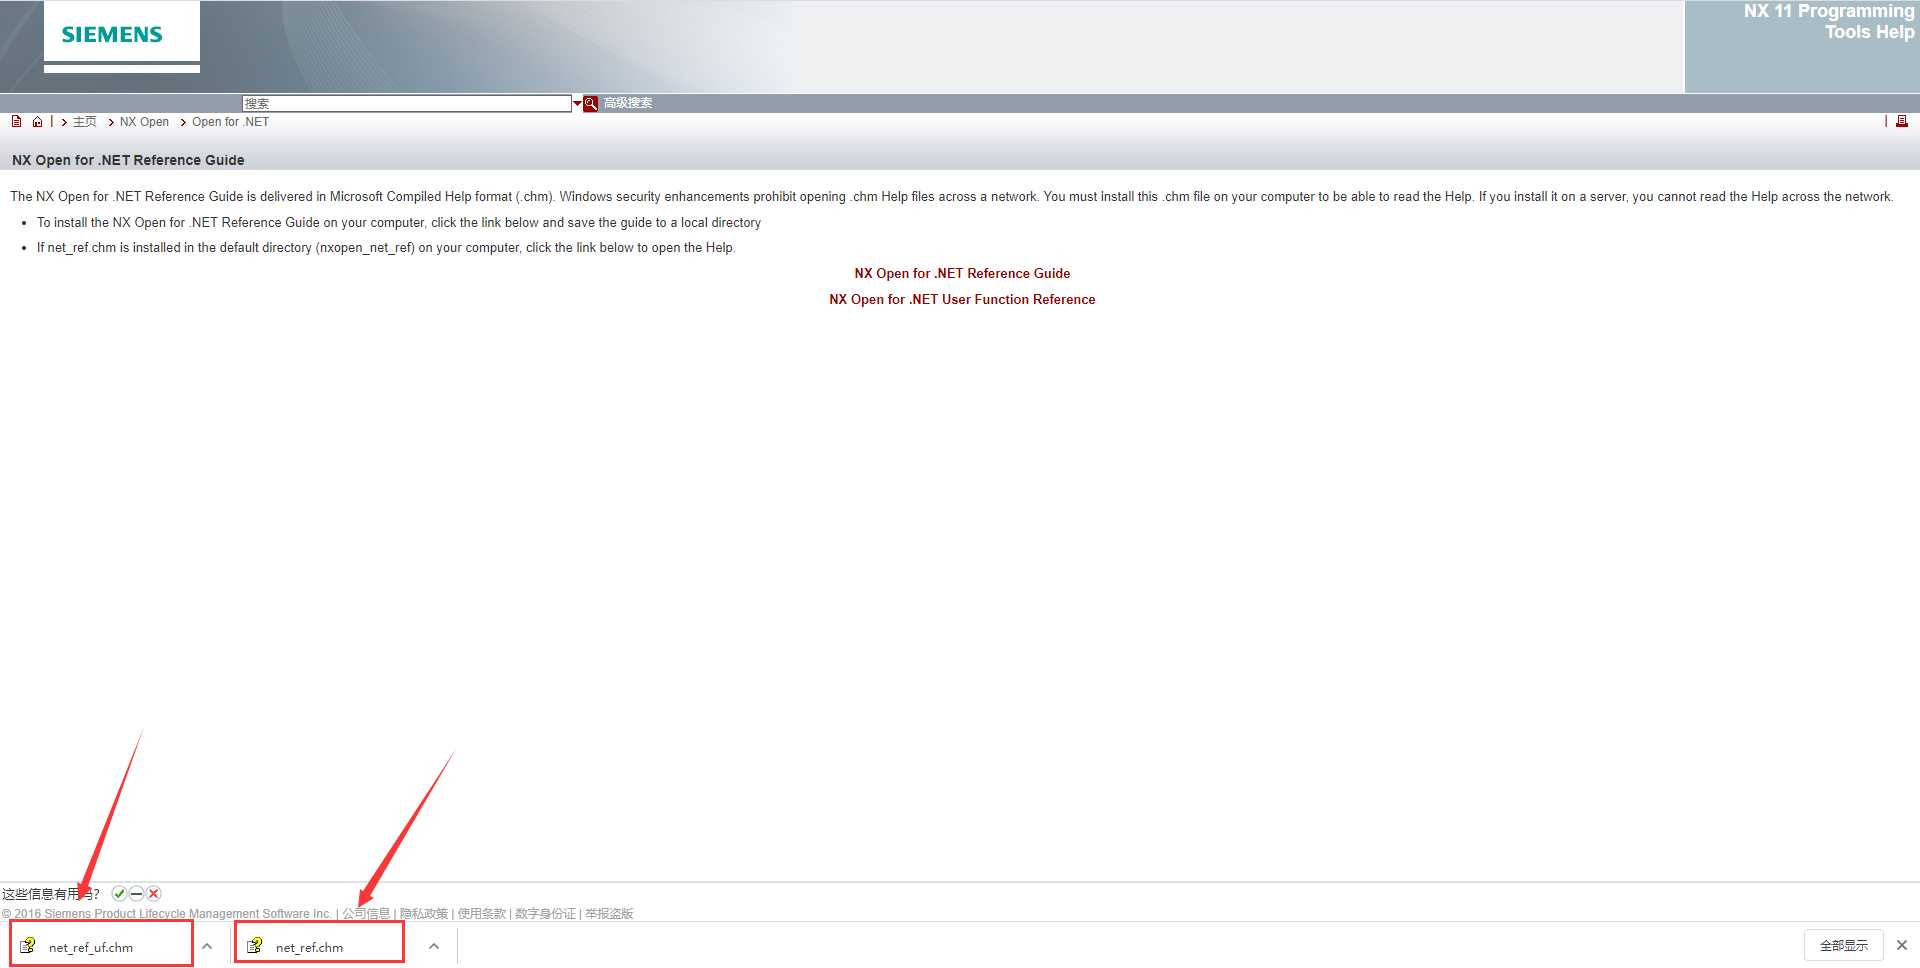
Task: Close the downloads bar
Action: pyautogui.click(x=1902, y=945)
